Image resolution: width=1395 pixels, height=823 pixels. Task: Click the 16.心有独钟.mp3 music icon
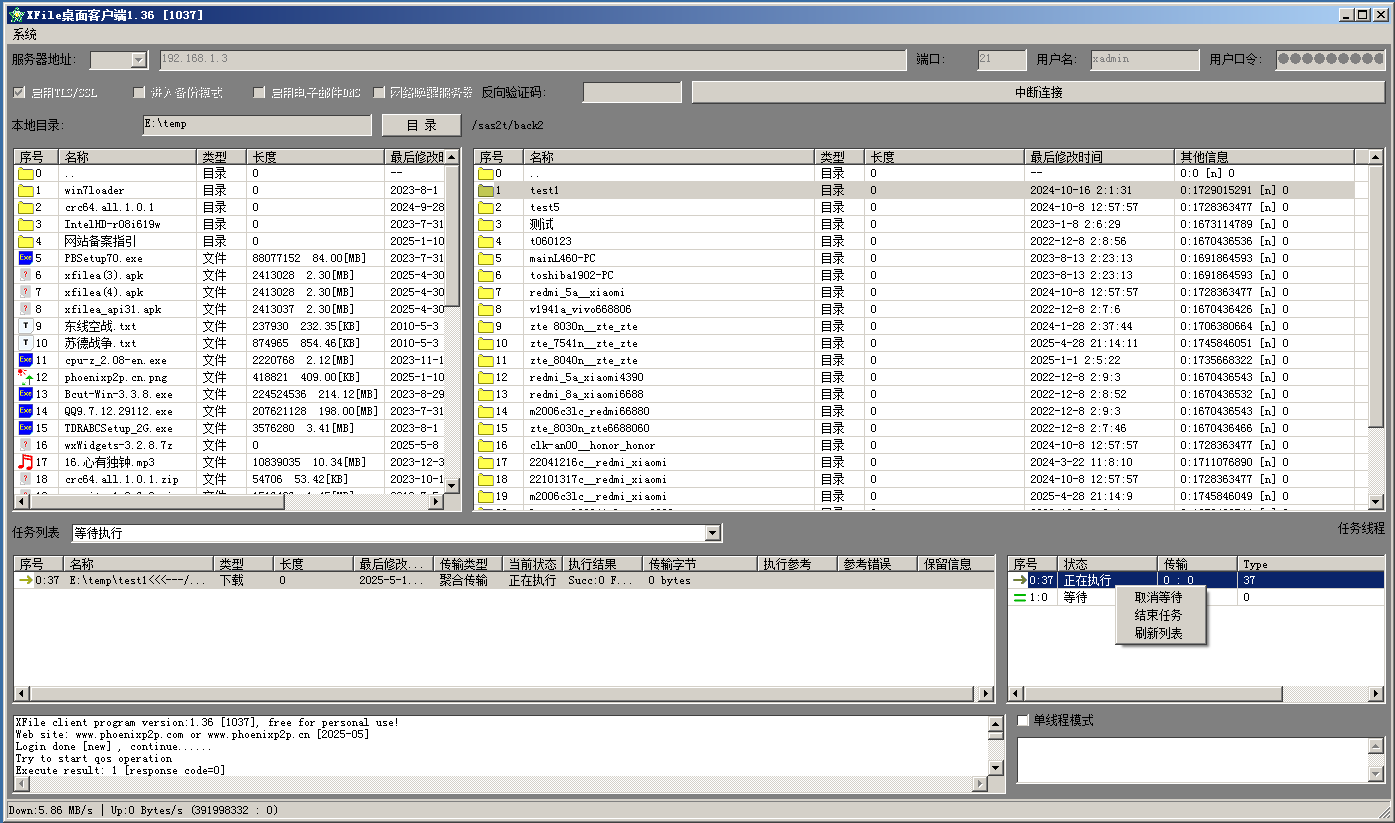tap(25, 462)
